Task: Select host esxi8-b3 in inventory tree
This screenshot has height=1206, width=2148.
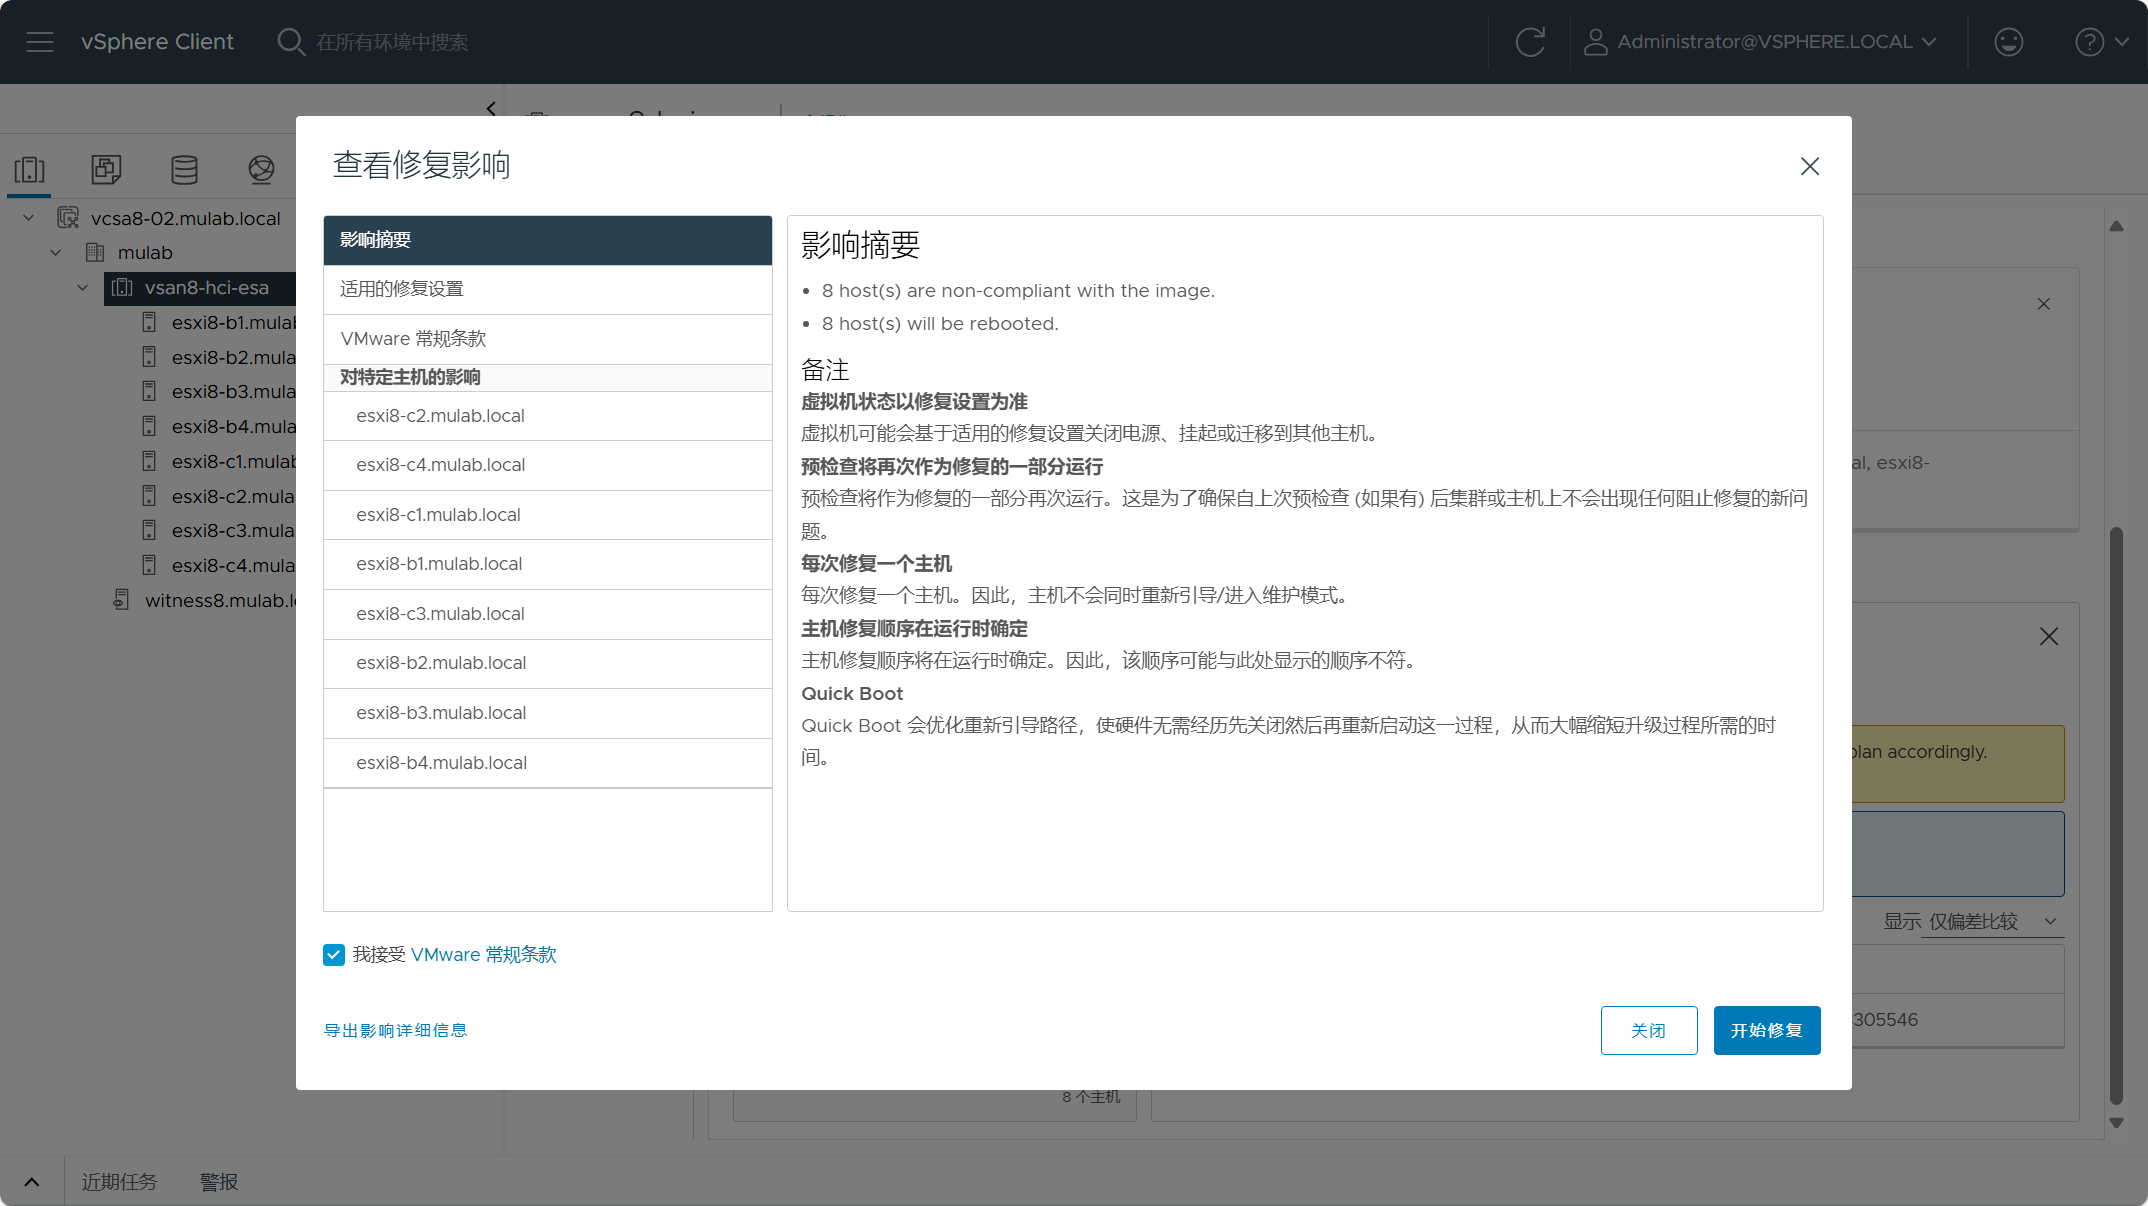Action: coord(233,392)
